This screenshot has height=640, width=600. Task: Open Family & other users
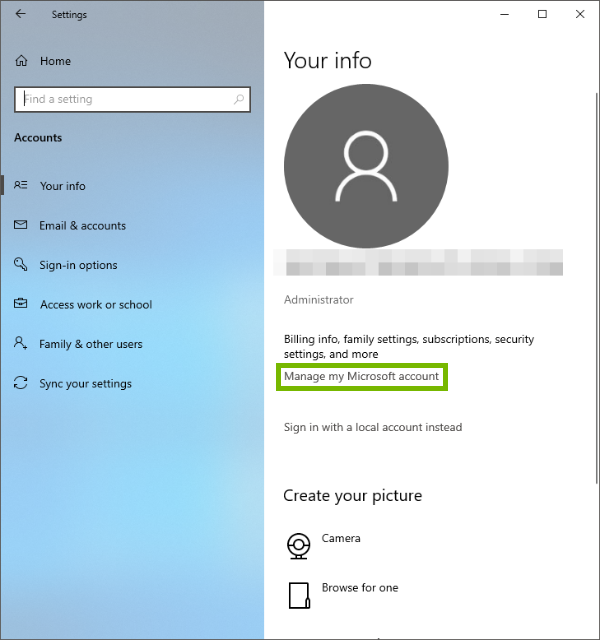[91, 344]
